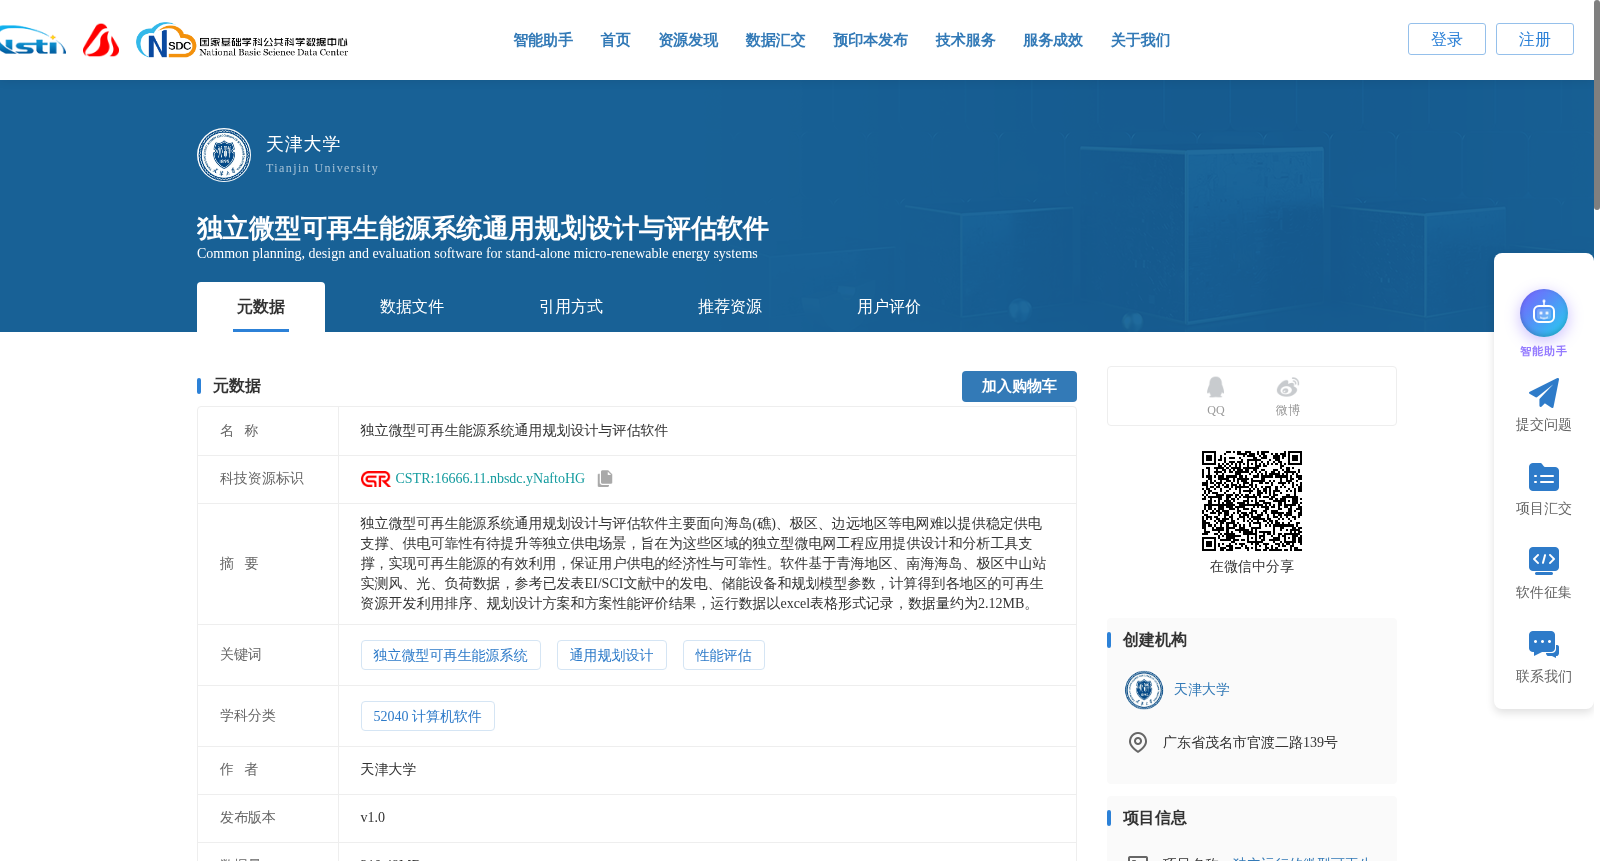Screen dimensions: 1600x861
Task: Go to 首页 in navigation
Action: coord(615,40)
